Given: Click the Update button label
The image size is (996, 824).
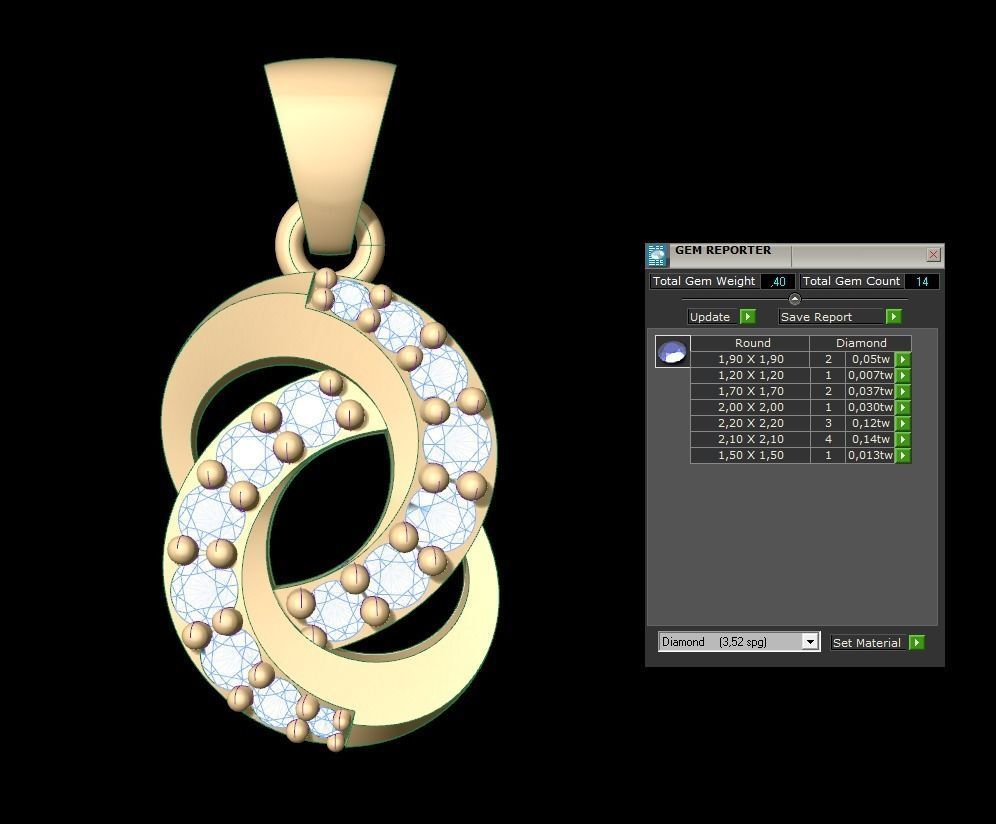Looking at the screenshot, I should point(710,316).
